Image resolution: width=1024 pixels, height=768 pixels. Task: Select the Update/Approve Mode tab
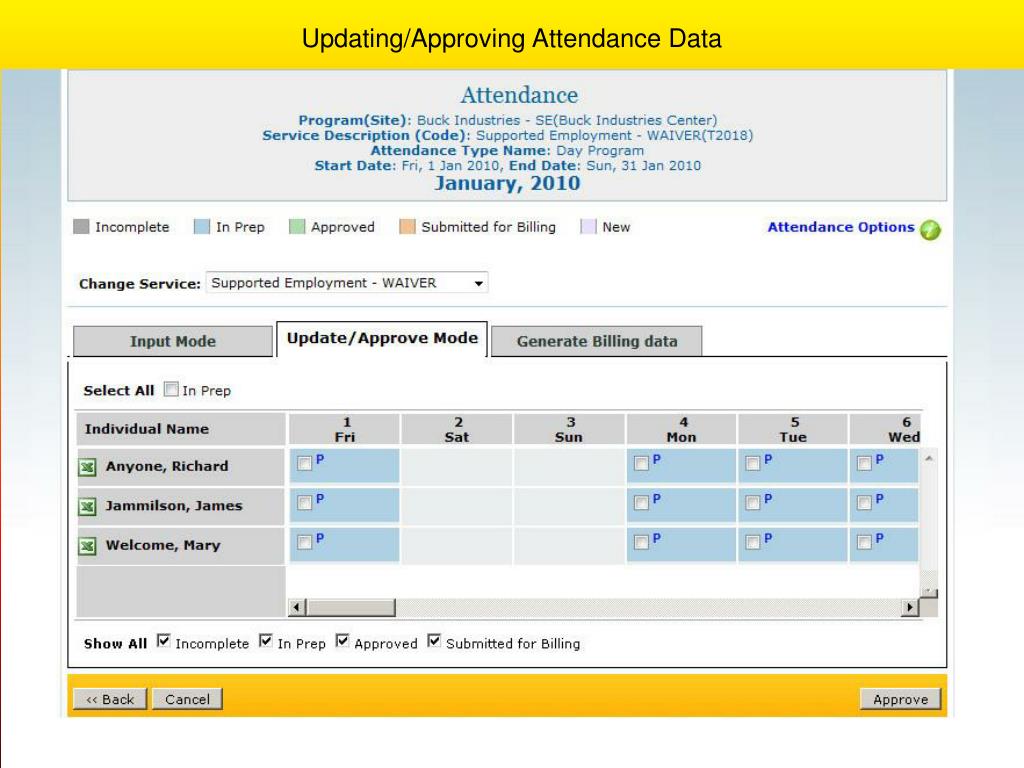tap(382, 338)
